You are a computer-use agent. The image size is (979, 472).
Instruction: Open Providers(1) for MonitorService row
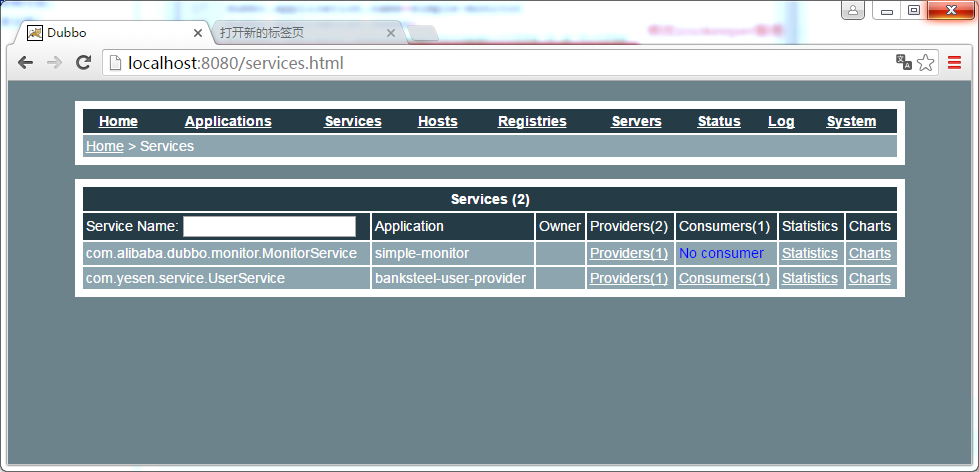629,253
